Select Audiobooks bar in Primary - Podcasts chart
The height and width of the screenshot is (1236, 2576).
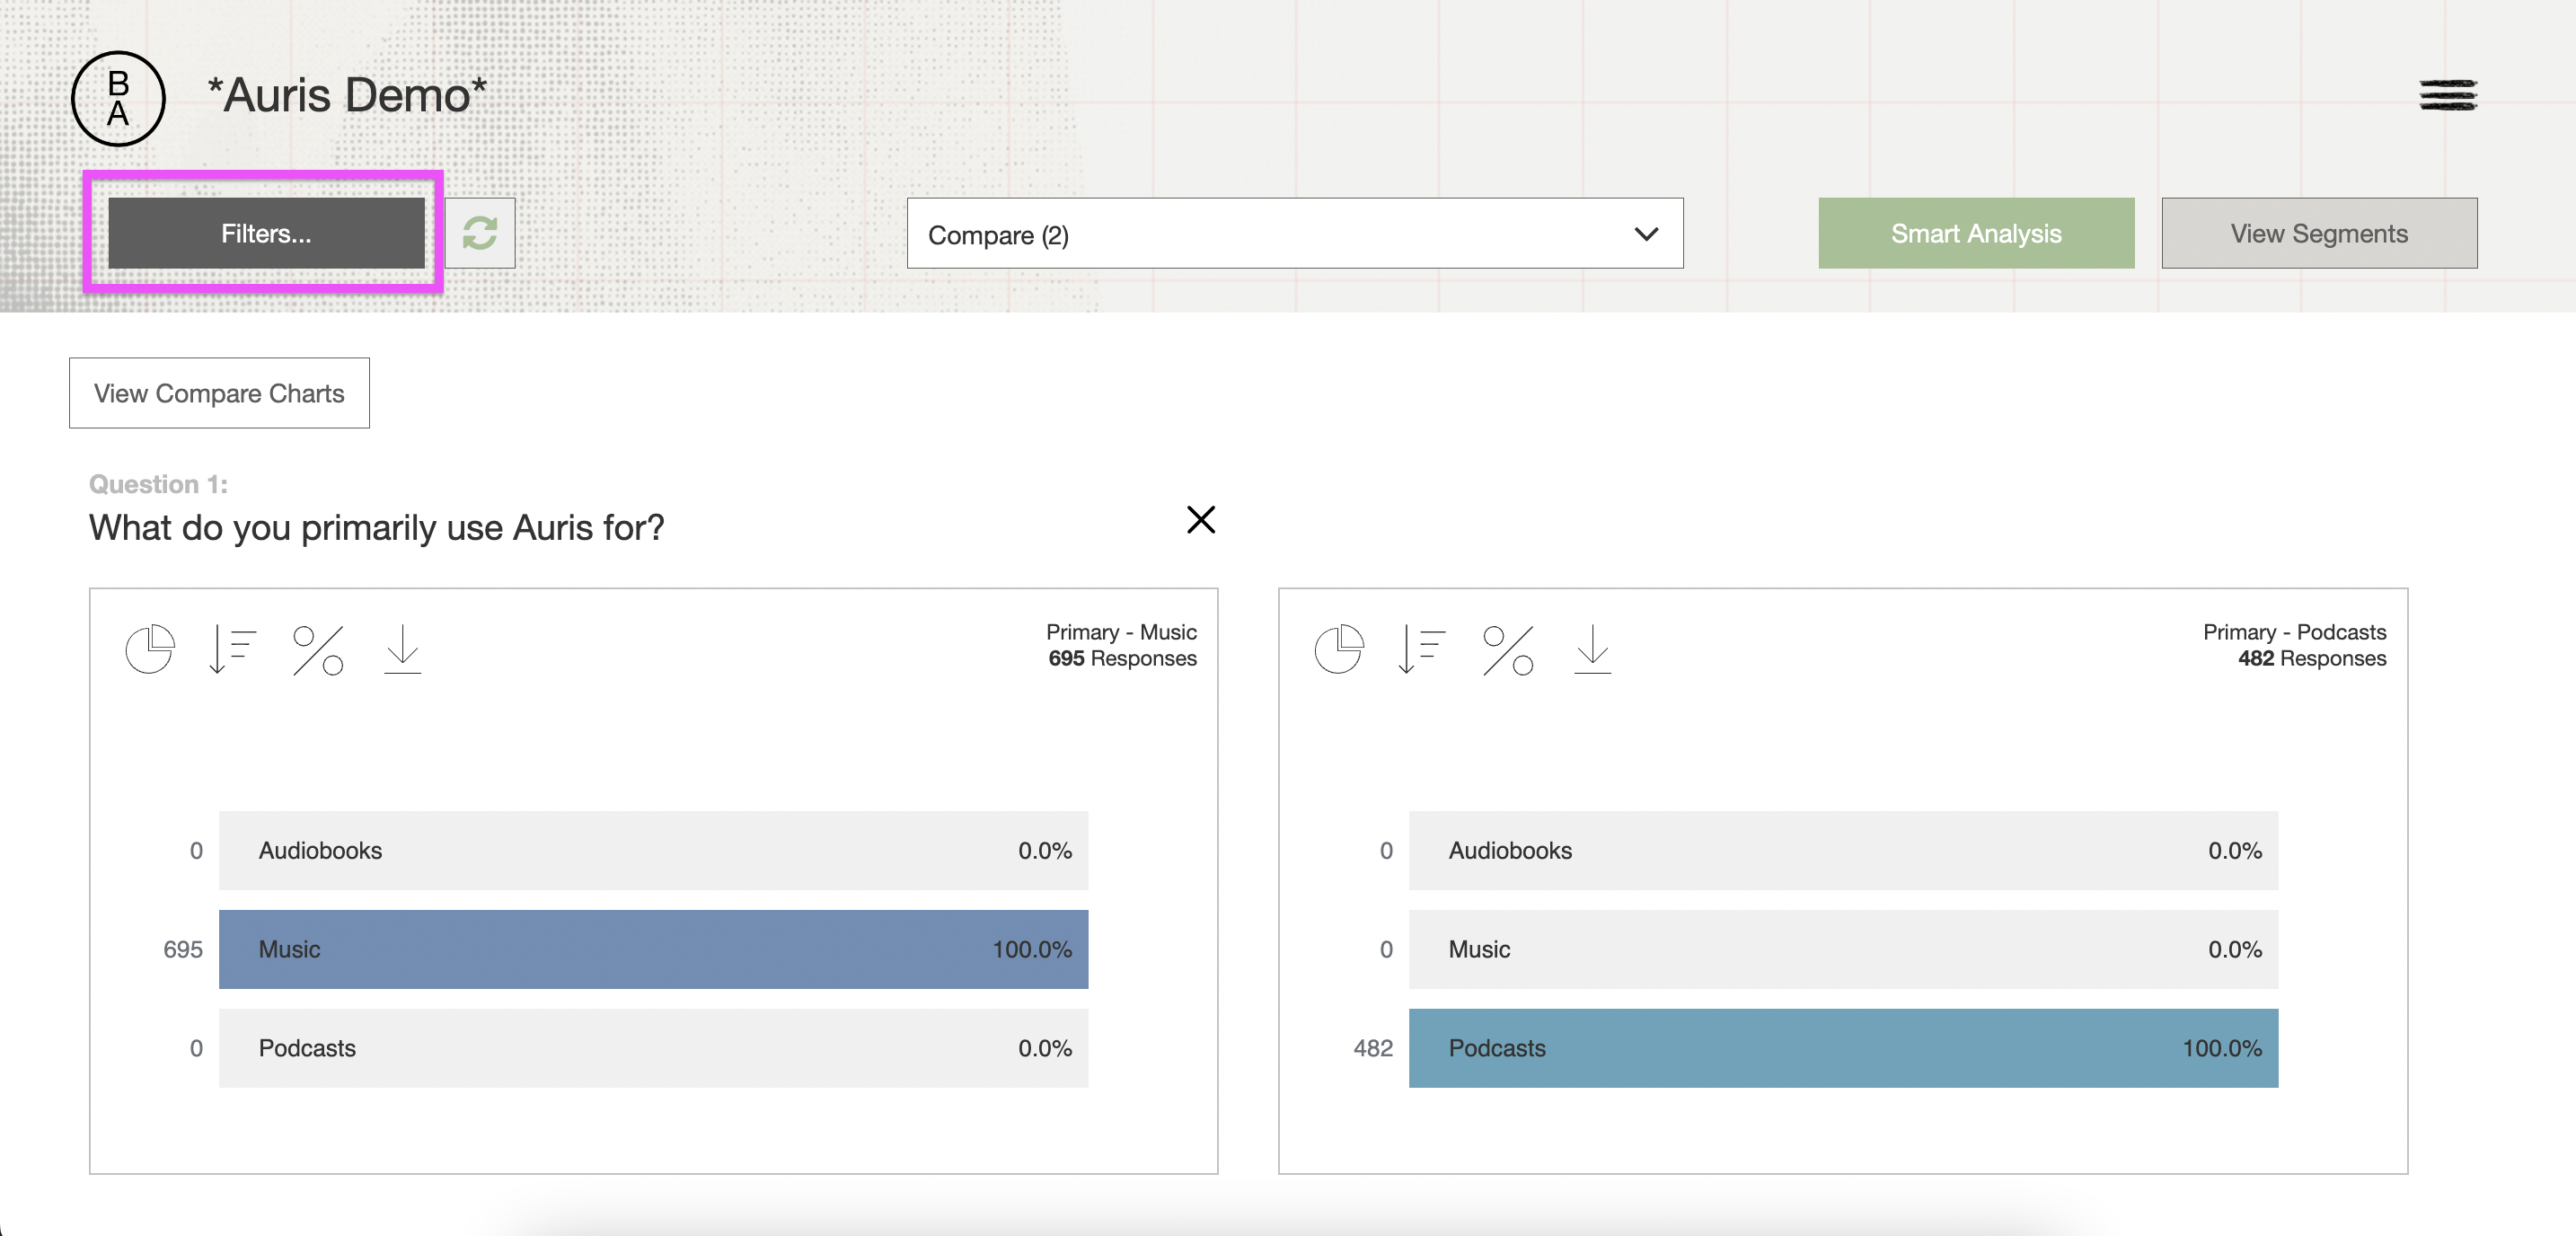[x=1843, y=850]
